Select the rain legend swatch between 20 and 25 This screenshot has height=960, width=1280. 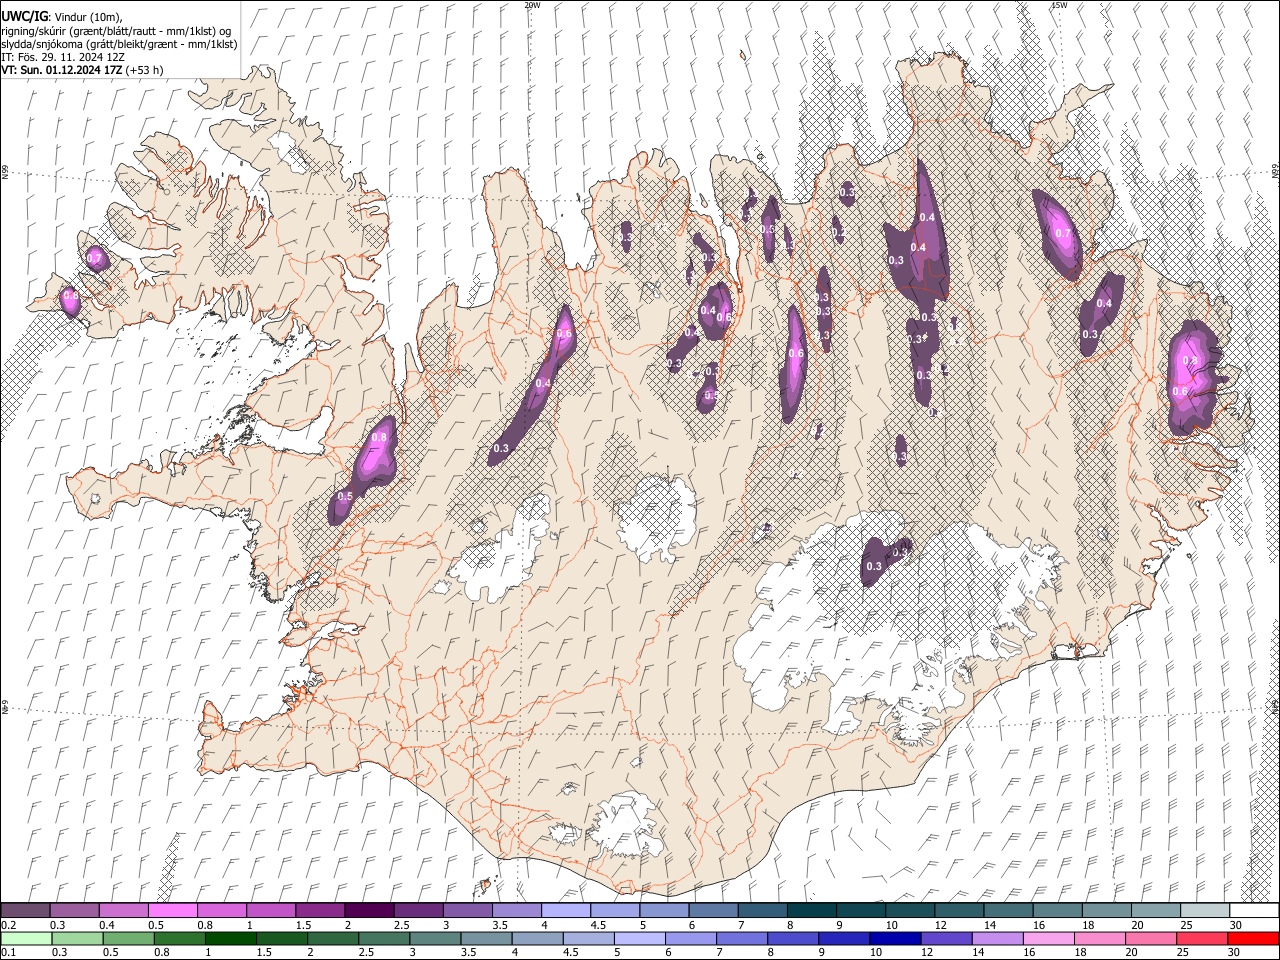coord(1149,938)
